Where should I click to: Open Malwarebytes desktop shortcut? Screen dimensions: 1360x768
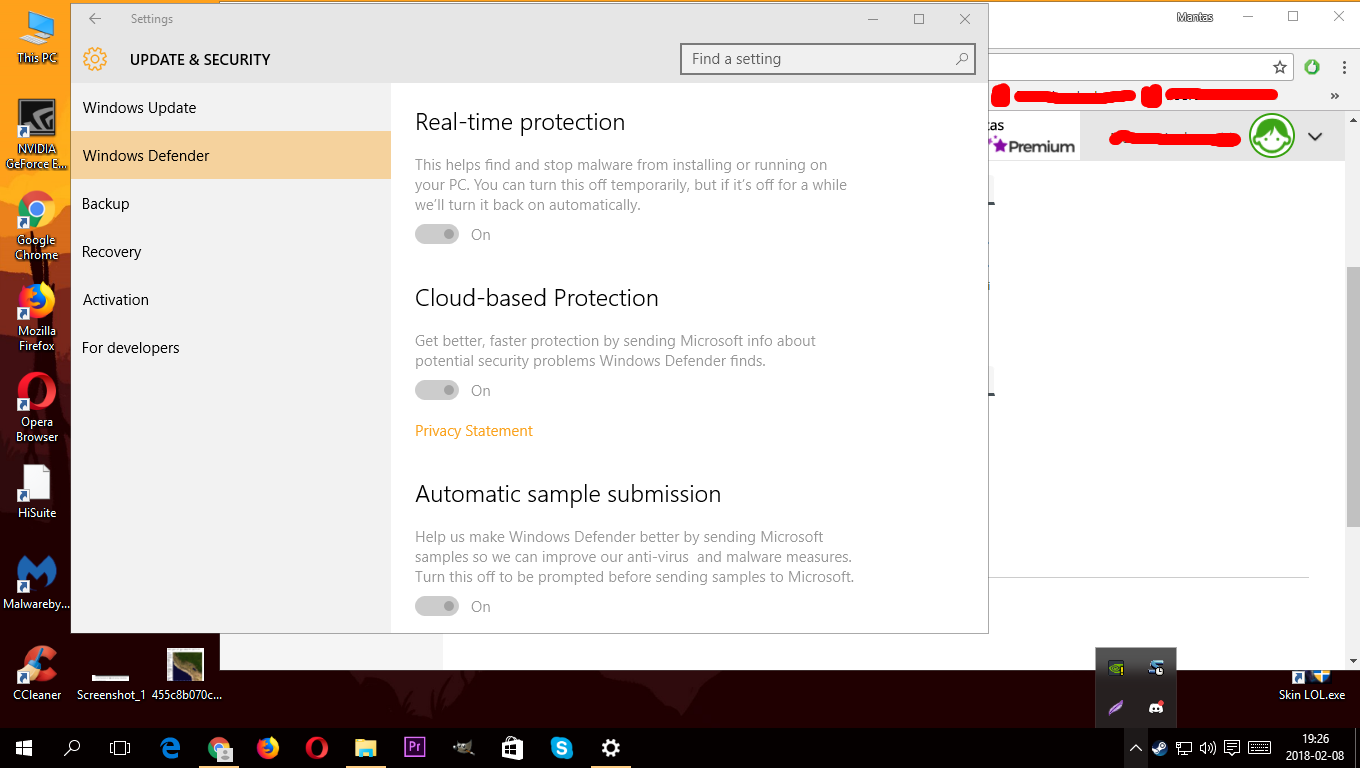tap(37, 582)
